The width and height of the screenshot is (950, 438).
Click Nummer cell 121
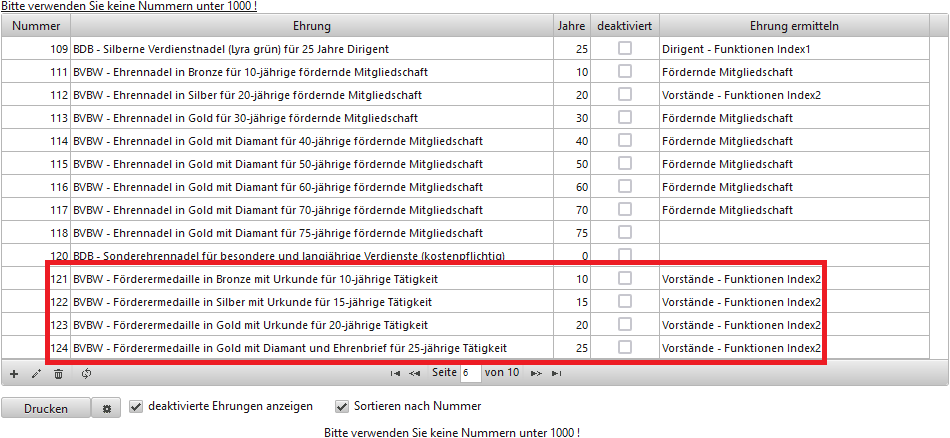coord(36,279)
